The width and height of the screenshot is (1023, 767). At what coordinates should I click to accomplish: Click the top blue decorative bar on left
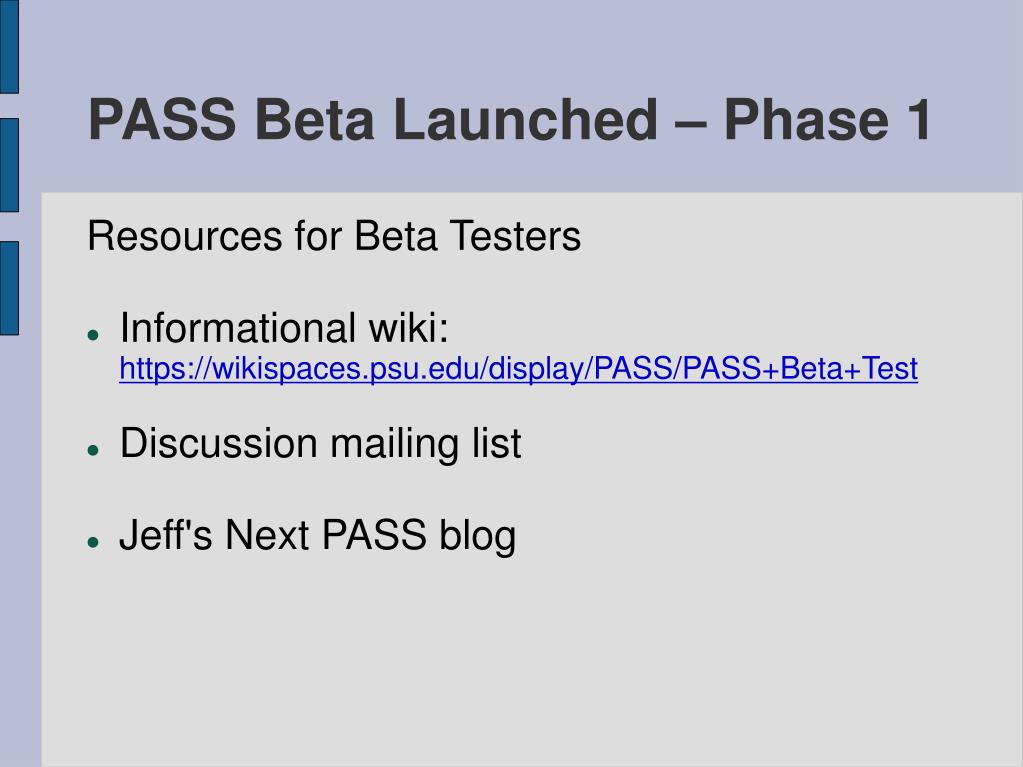[9, 46]
